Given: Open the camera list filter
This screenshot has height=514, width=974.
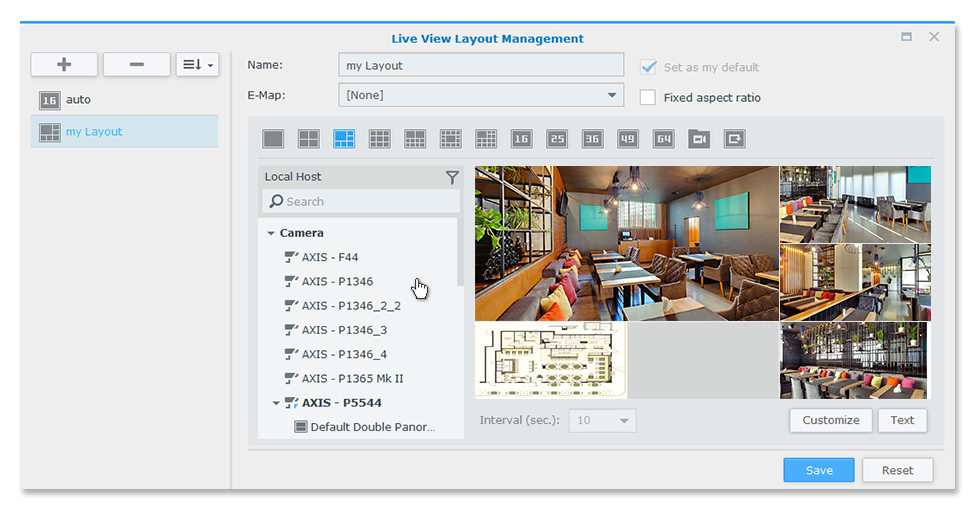Looking at the screenshot, I should pos(452,177).
